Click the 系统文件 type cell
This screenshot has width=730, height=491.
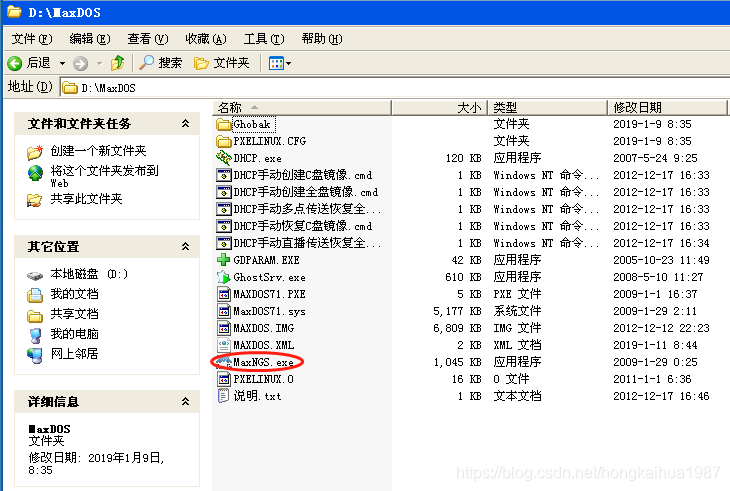point(517,311)
